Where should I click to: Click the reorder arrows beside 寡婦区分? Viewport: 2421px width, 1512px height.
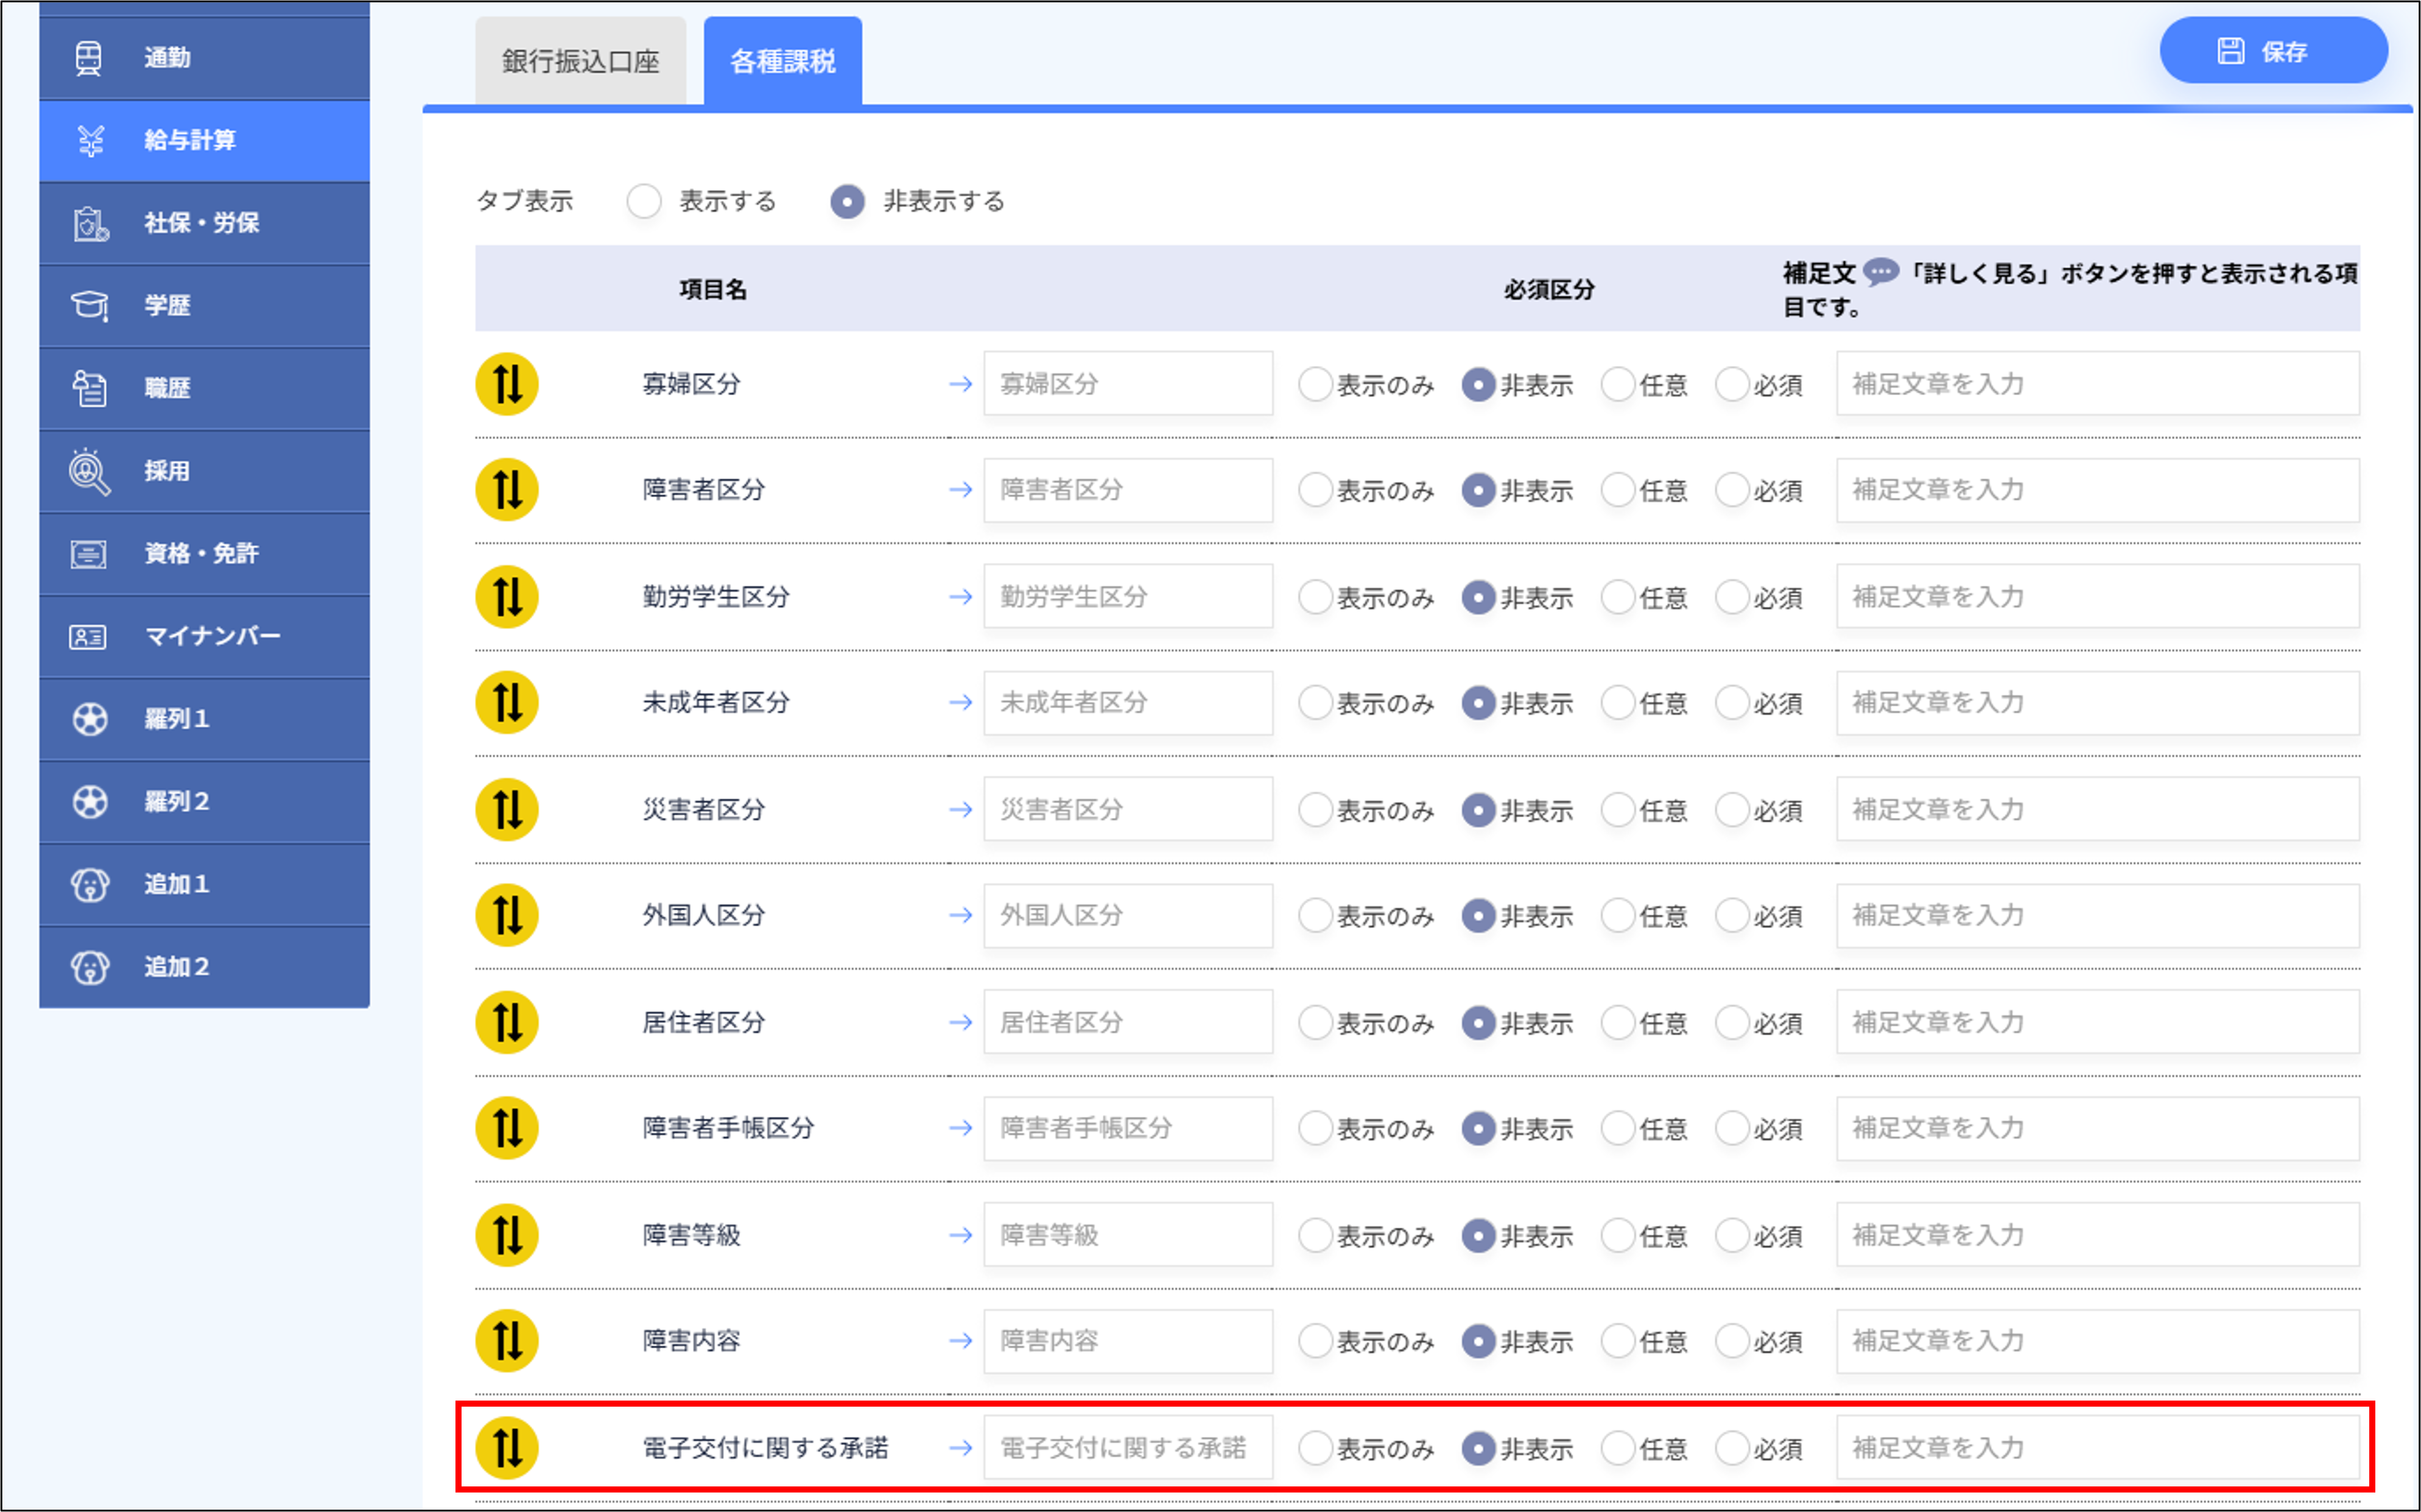click(x=507, y=383)
